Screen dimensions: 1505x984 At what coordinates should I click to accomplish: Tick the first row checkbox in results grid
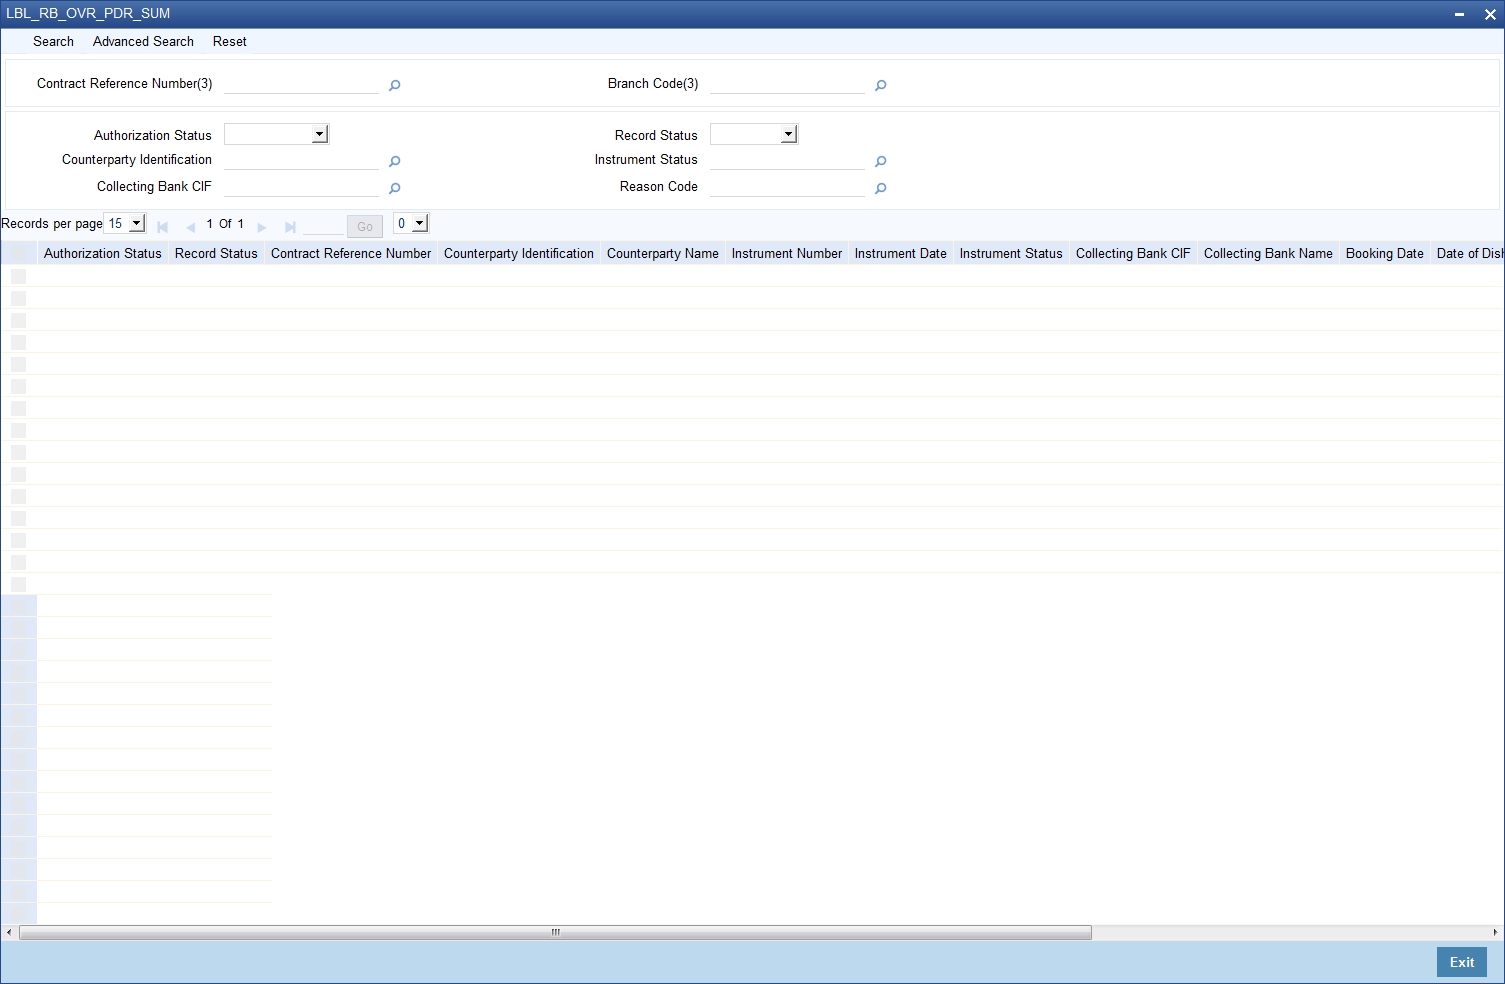[x=18, y=276]
